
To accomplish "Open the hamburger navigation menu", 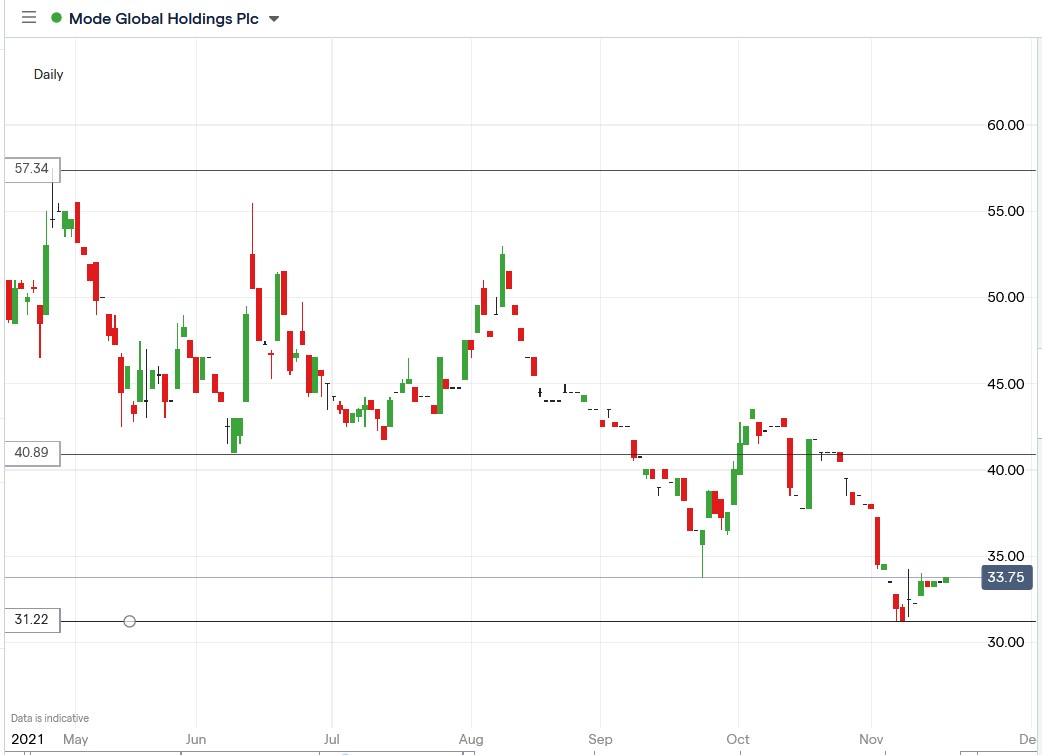I will click(x=29, y=17).
